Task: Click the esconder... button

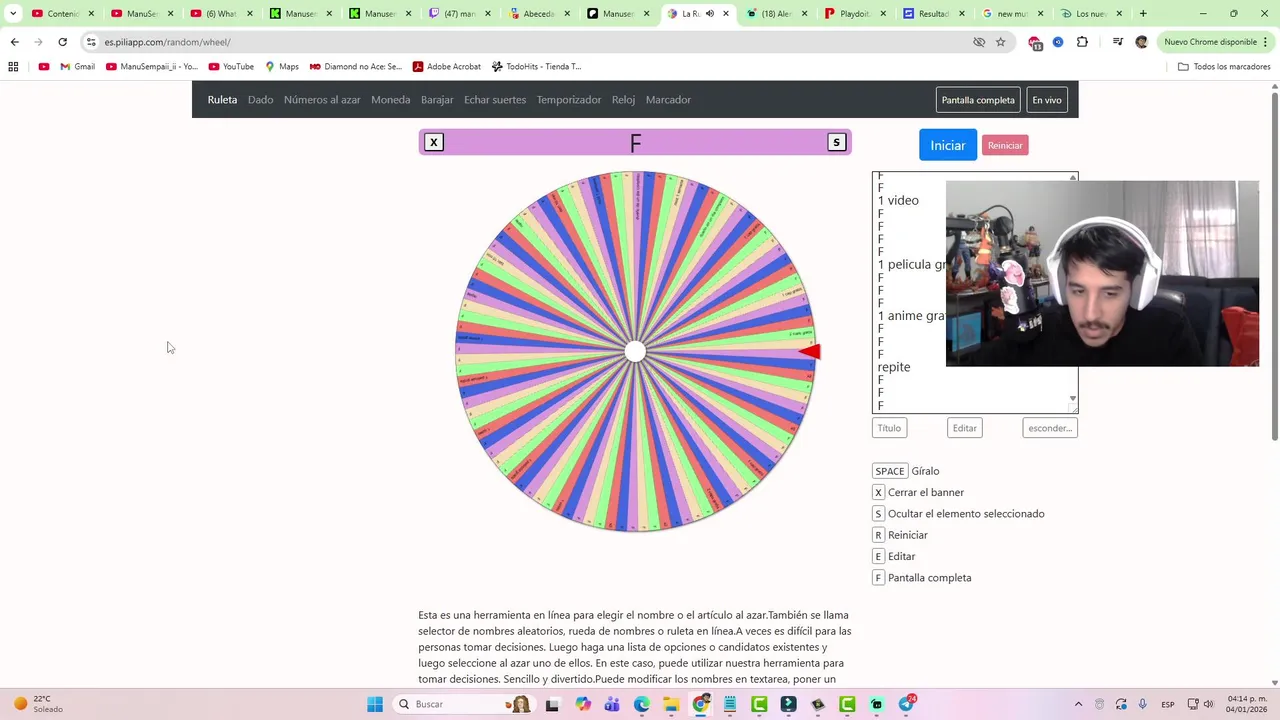Action: point(1050,428)
